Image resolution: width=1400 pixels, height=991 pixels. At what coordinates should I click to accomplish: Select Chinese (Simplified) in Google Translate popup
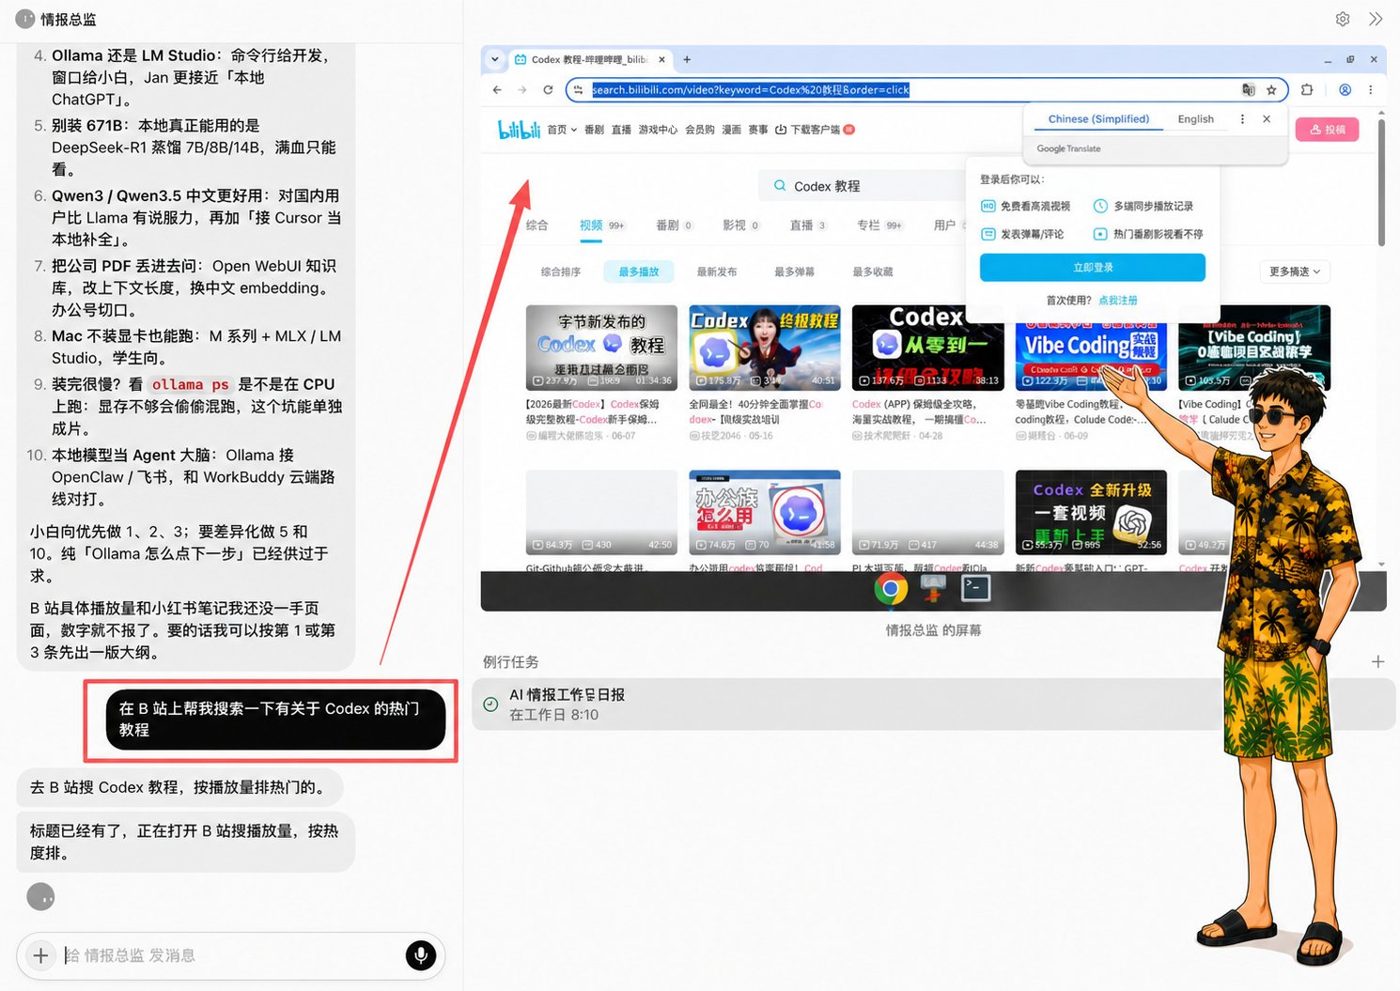coord(1098,119)
